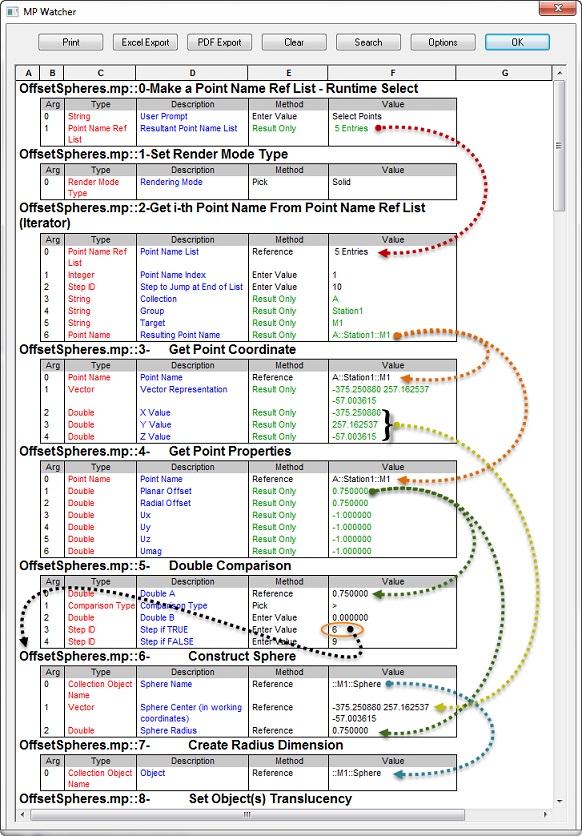Clear the watcher contents
The height and width of the screenshot is (836, 582).
click(x=294, y=42)
